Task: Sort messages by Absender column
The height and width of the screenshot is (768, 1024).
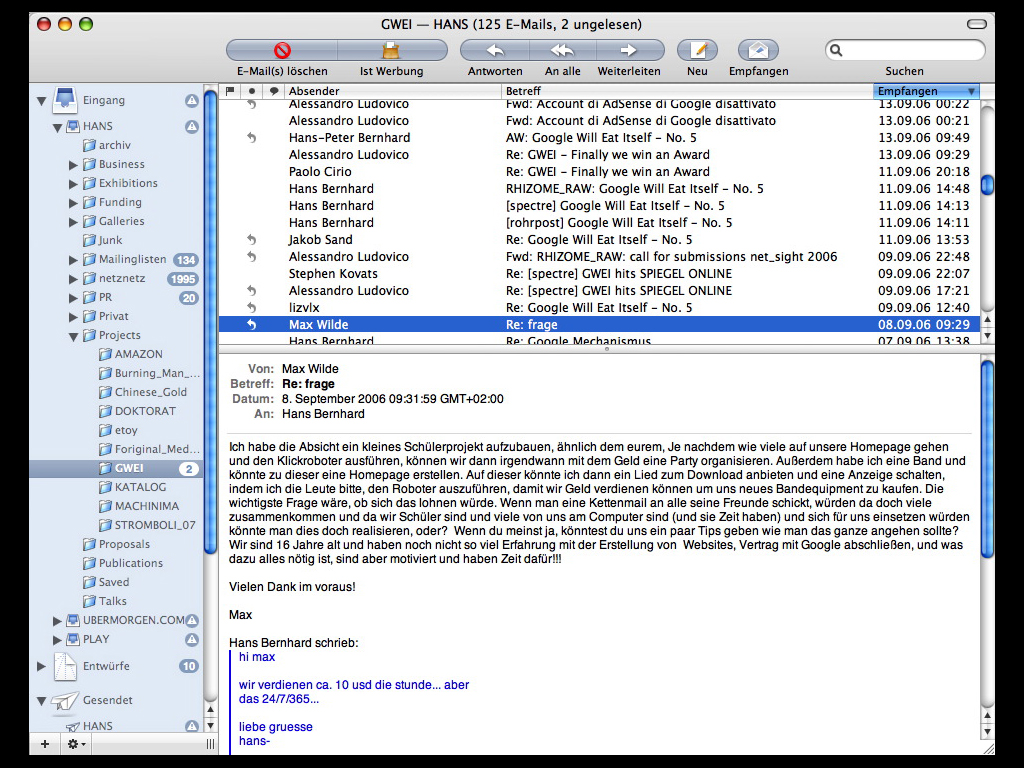Action: [390, 91]
